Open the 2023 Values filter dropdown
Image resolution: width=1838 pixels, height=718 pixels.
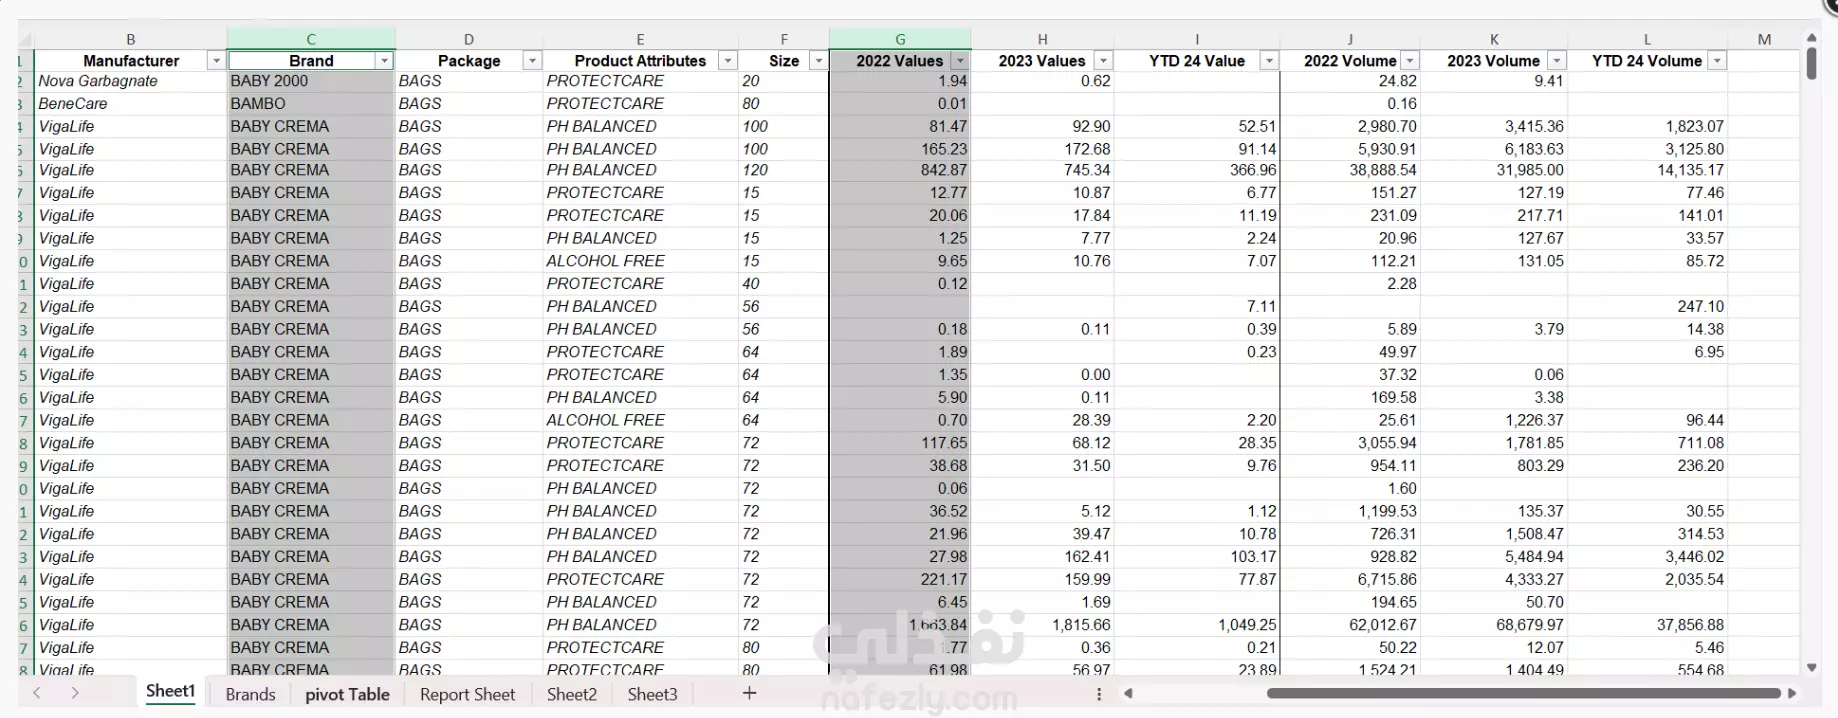(1103, 61)
